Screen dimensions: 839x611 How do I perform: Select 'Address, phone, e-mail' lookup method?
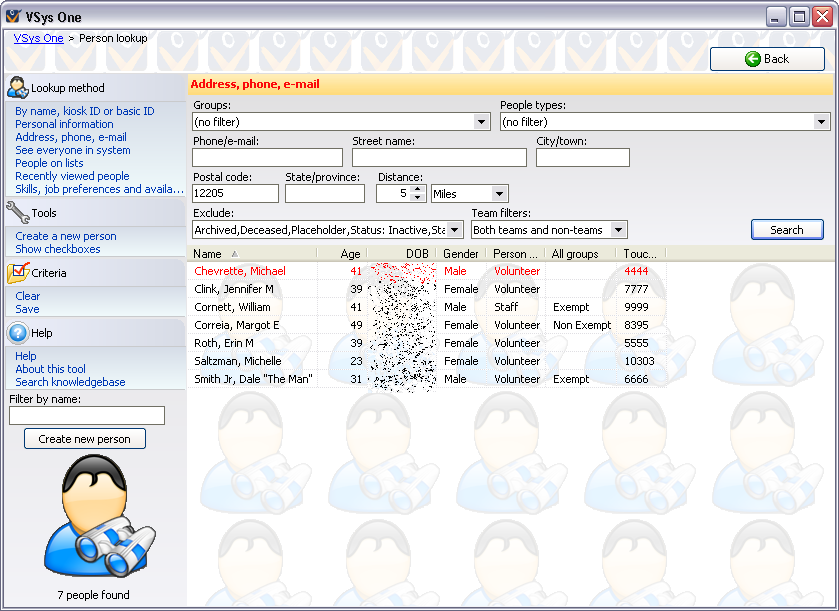(x=71, y=137)
